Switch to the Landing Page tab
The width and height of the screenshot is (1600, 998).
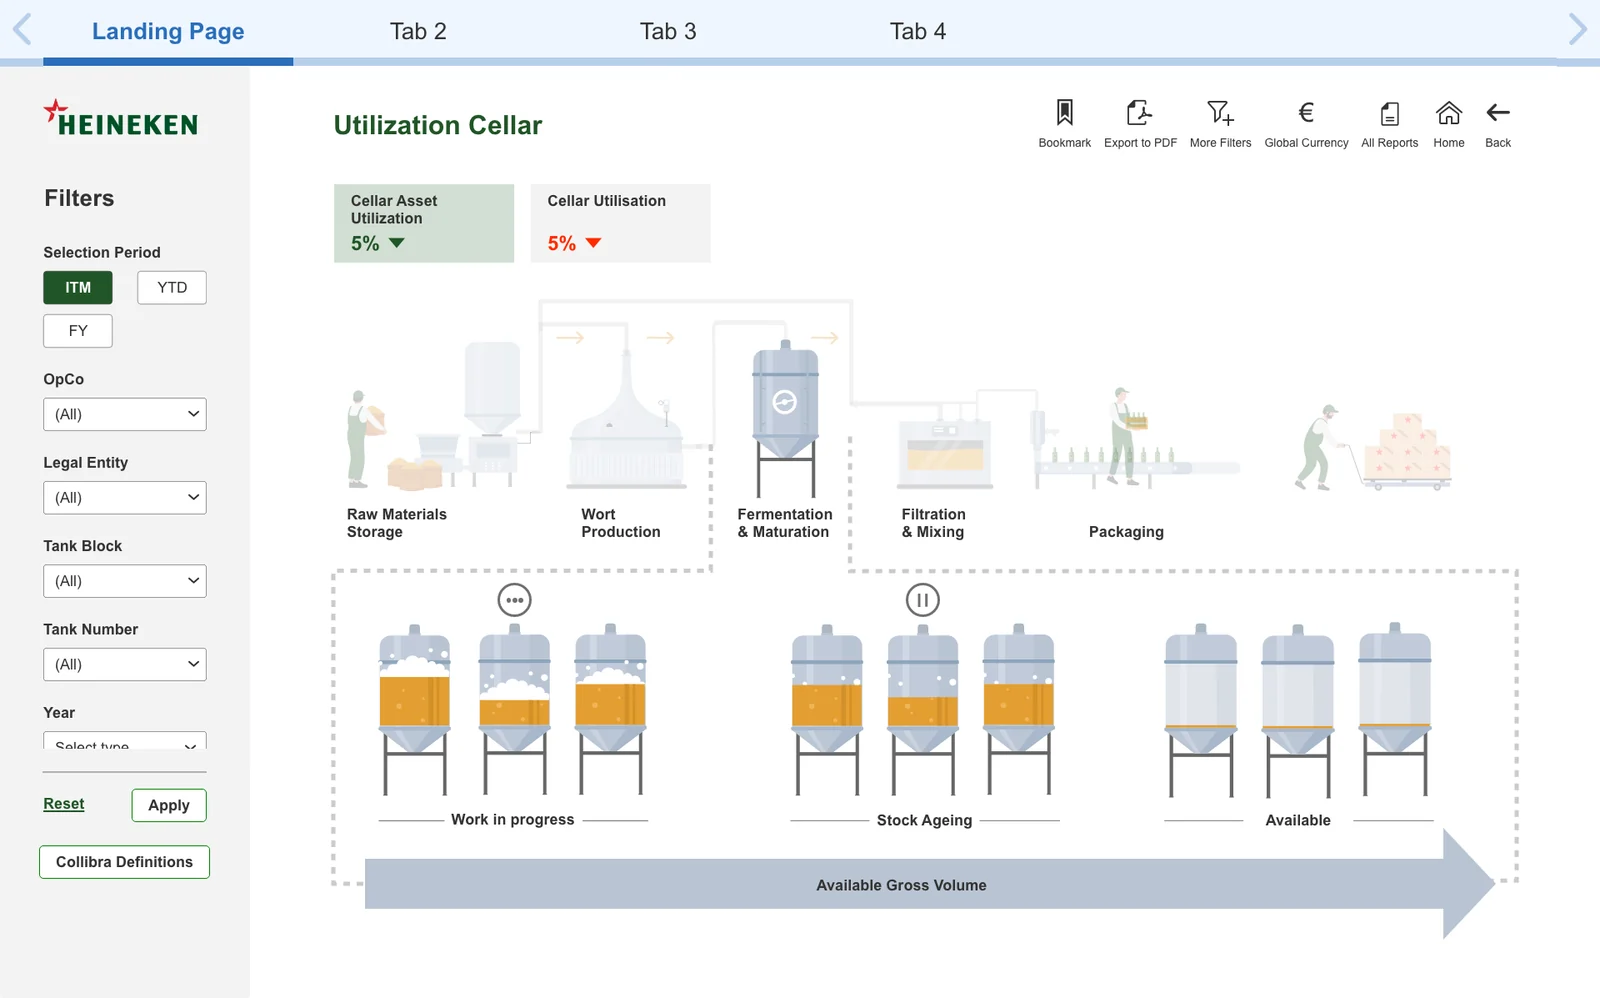168,31
